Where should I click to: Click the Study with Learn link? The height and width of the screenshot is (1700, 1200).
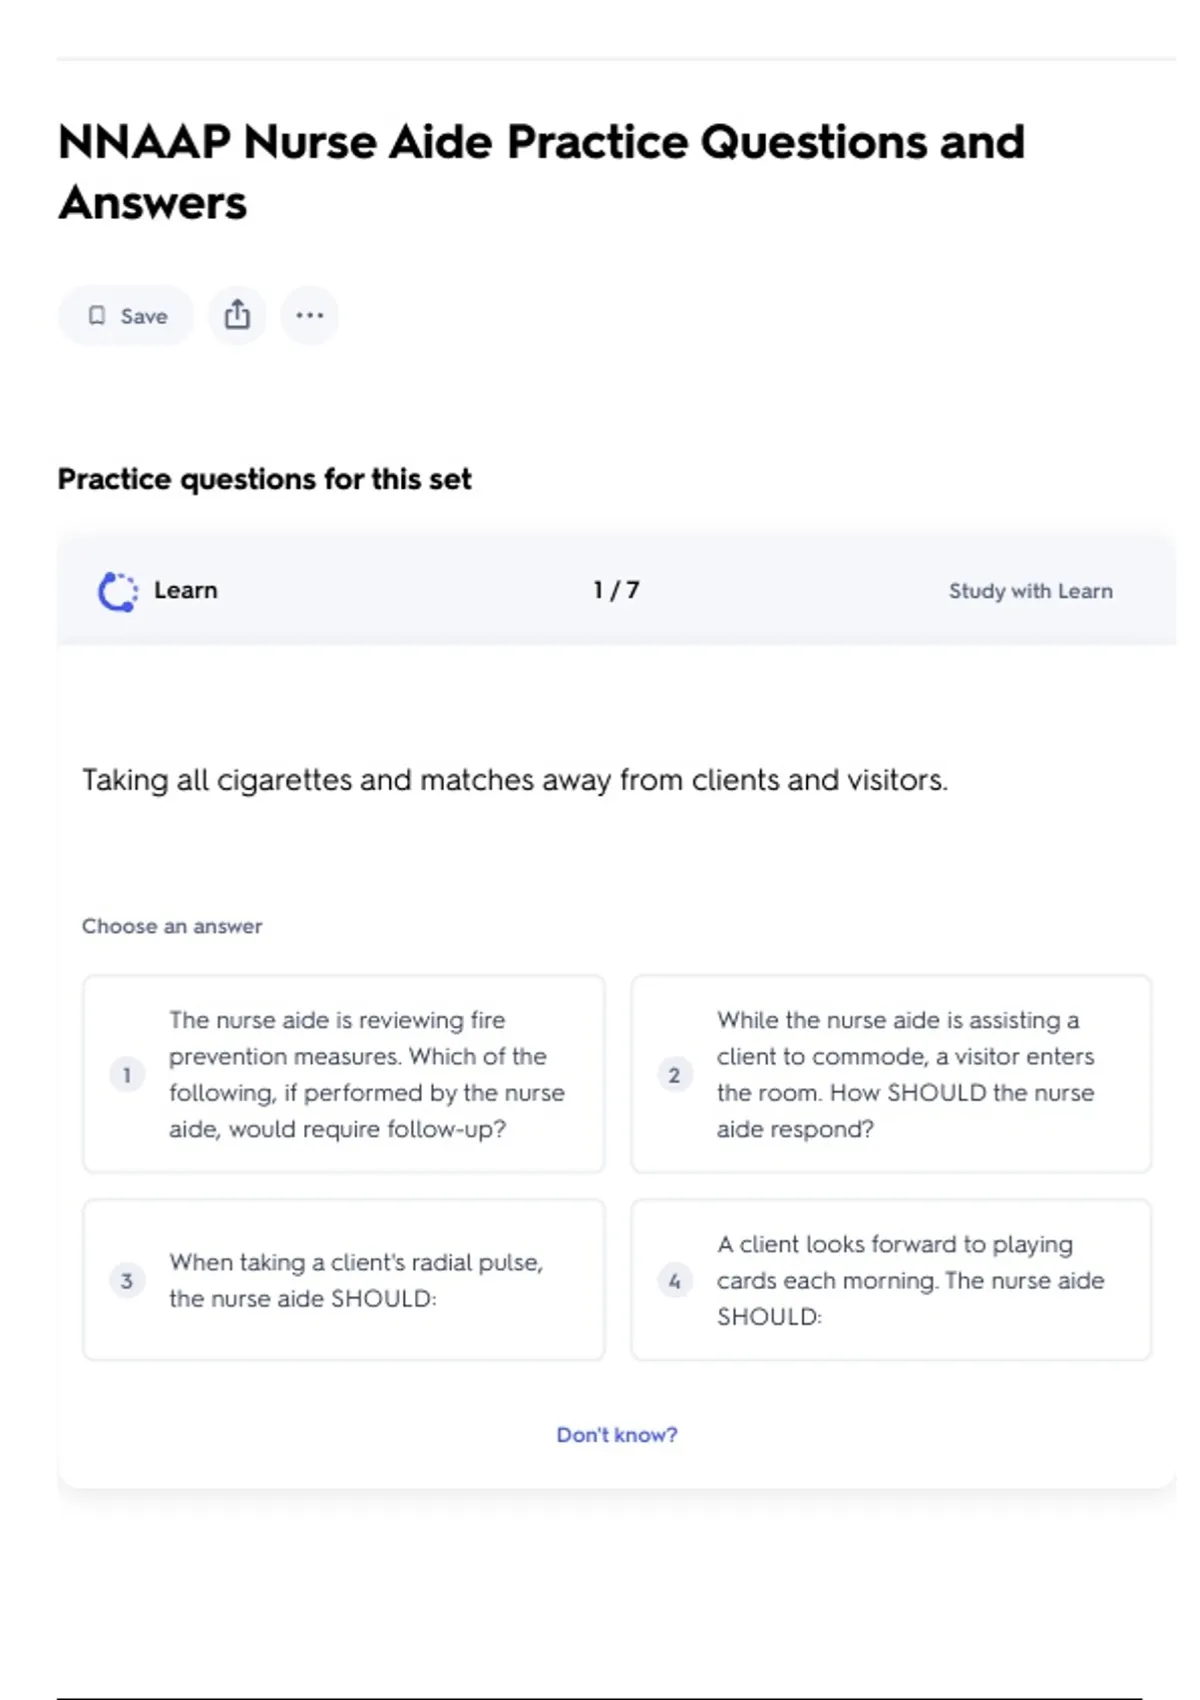(1030, 591)
